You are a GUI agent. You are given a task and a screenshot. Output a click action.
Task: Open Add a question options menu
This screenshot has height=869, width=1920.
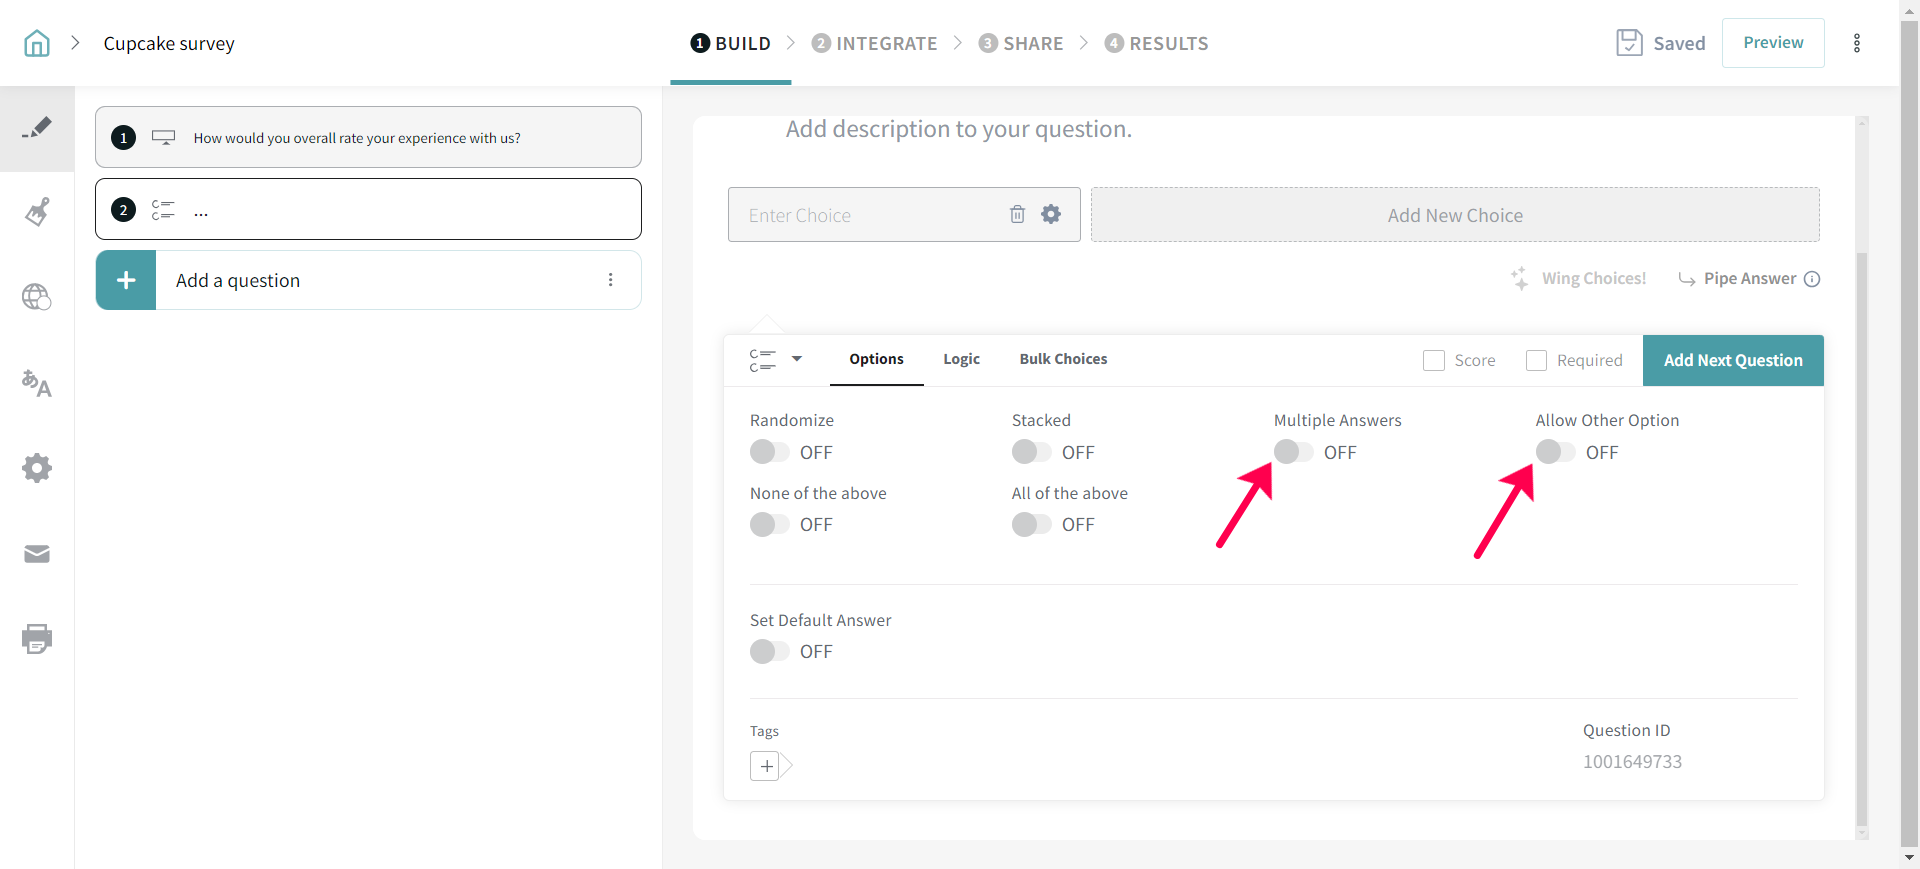coord(610,280)
